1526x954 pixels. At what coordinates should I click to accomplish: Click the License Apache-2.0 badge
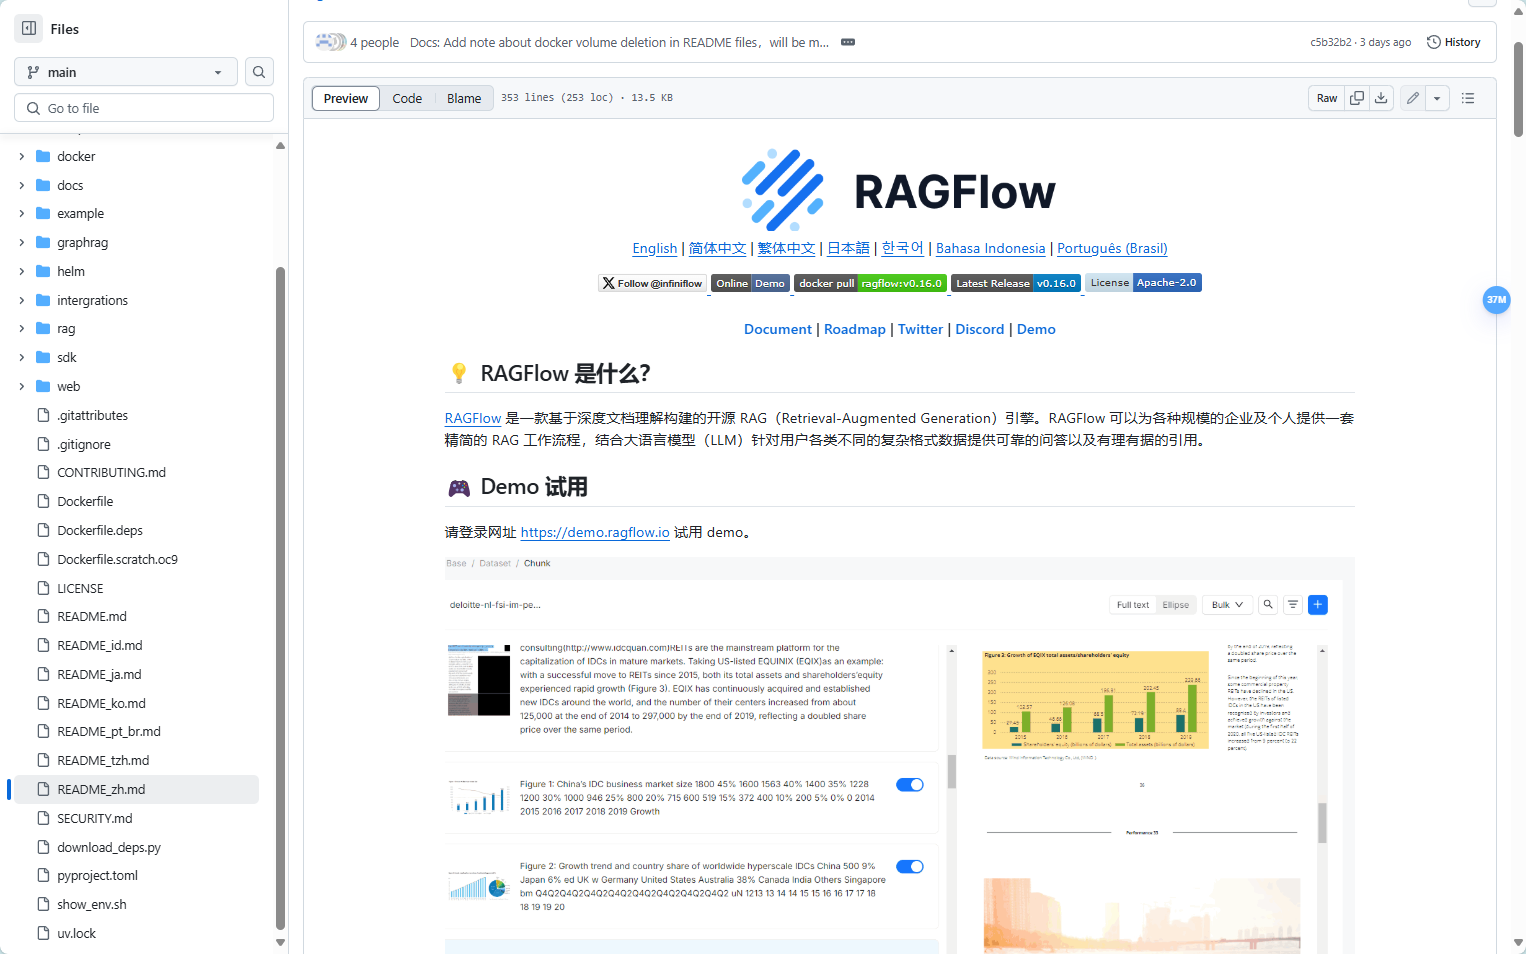1143,283
